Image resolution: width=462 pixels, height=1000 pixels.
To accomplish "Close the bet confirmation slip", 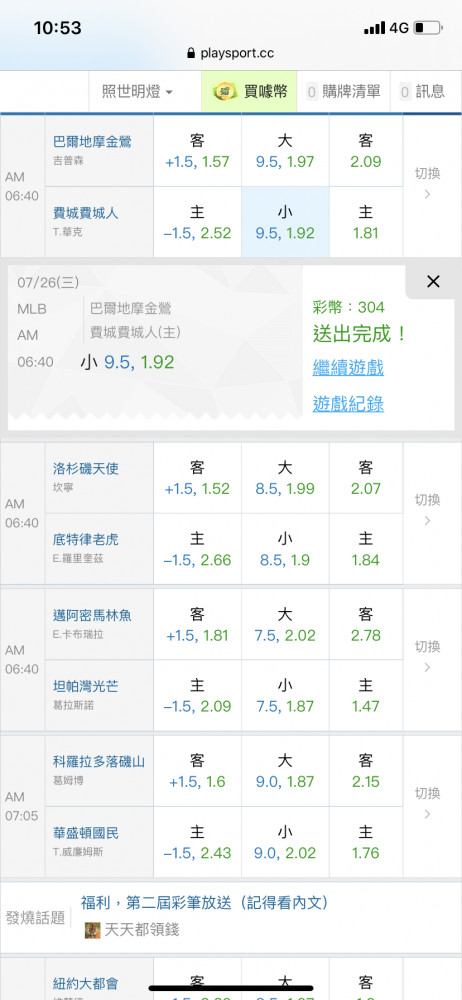I will 433,281.
